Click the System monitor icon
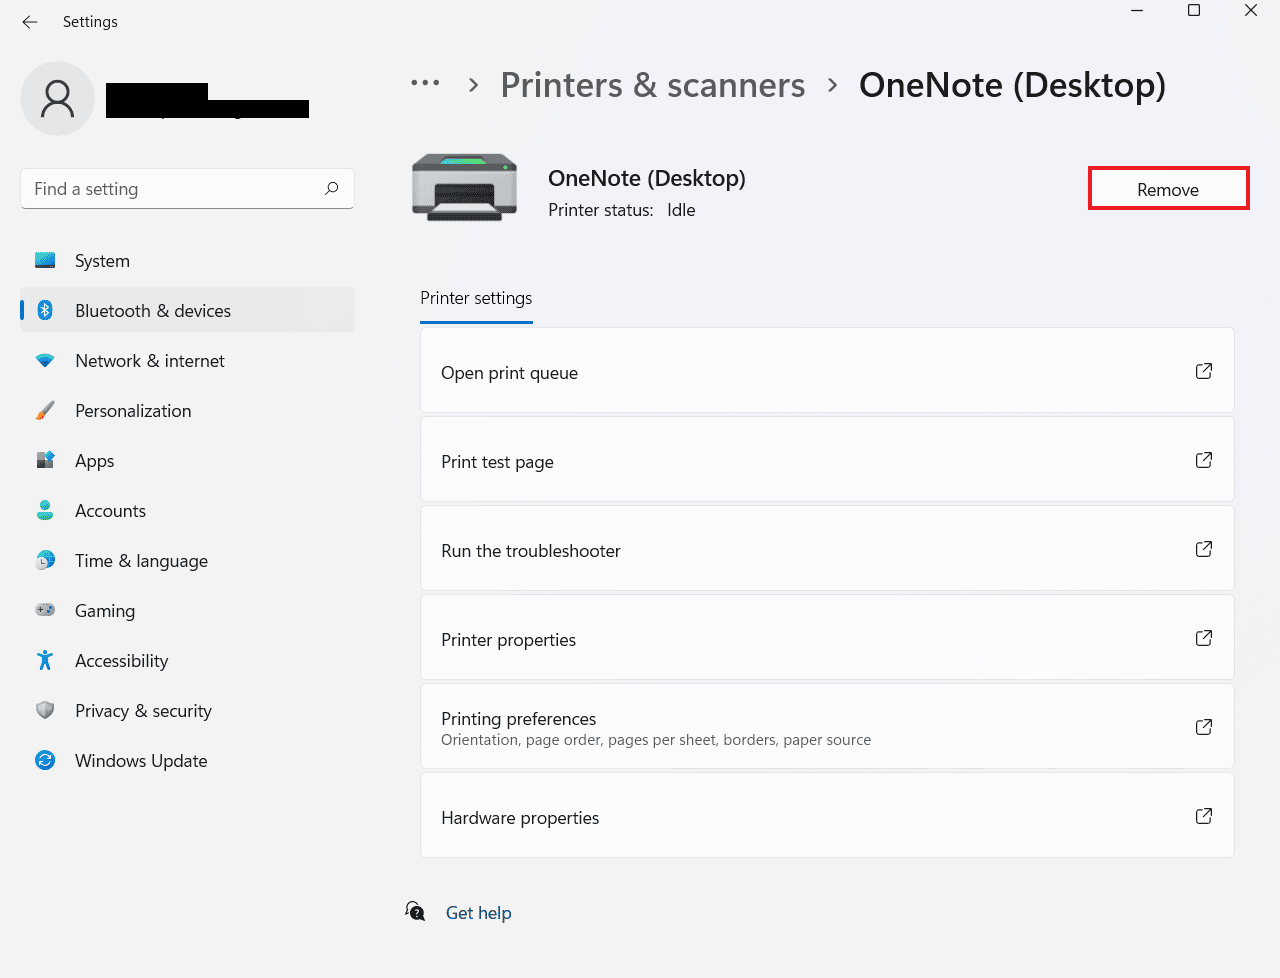1280x978 pixels. tap(45, 261)
